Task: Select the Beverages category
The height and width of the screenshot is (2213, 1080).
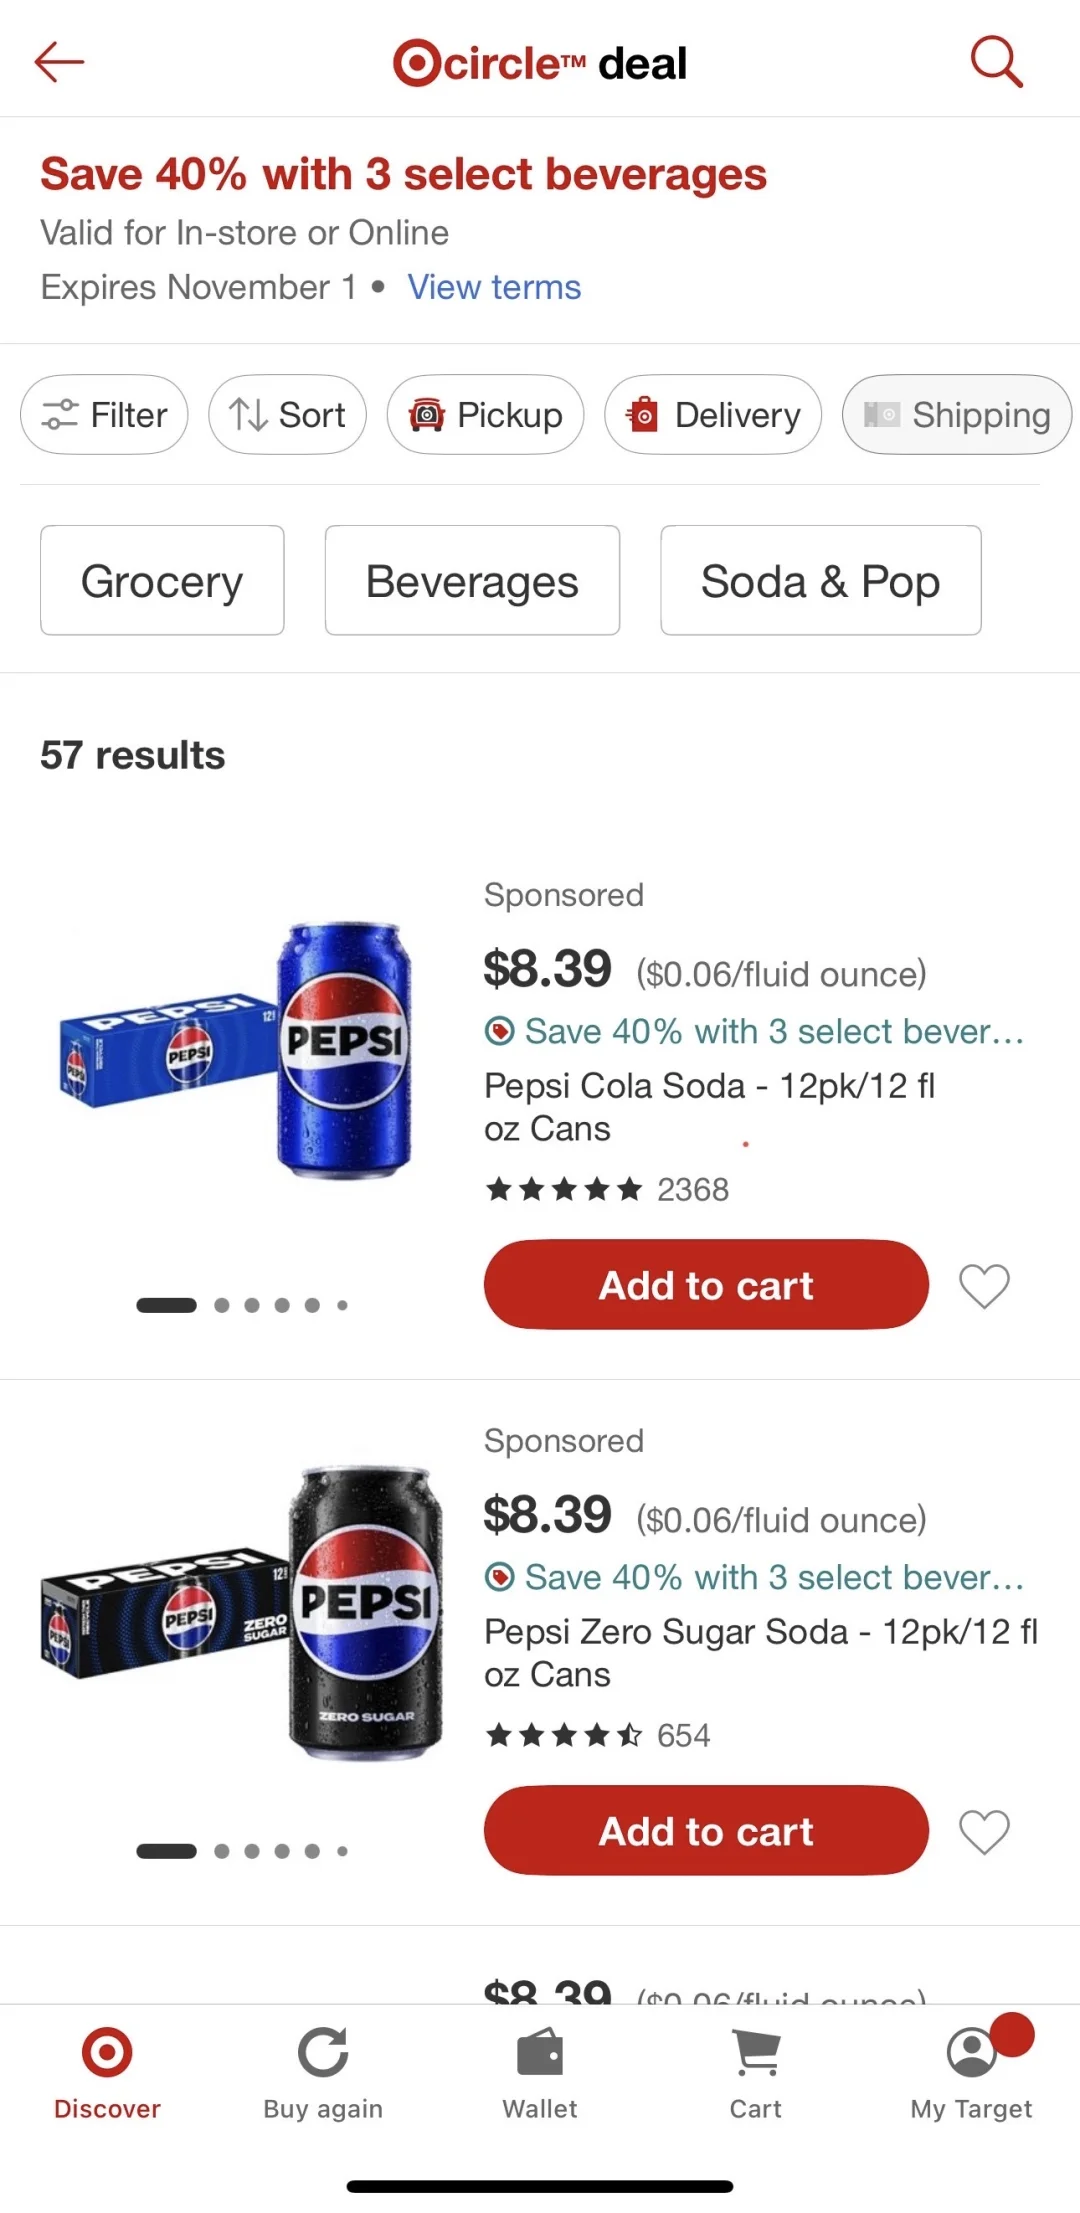Action: click(x=472, y=581)
